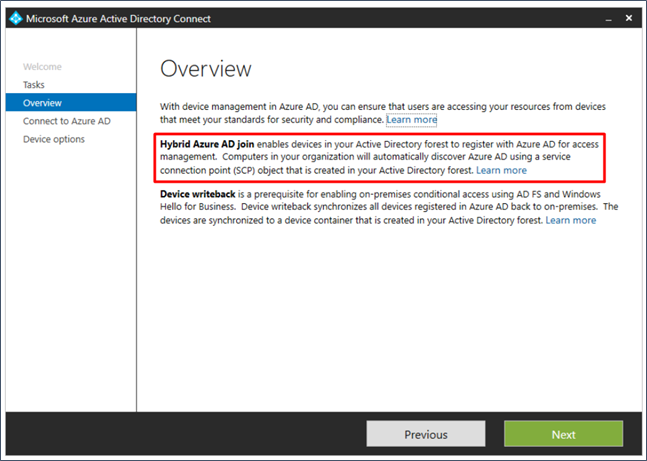Open Learn more link for Device writeback
Screen dimensions: 647x461
pos(571,220)
